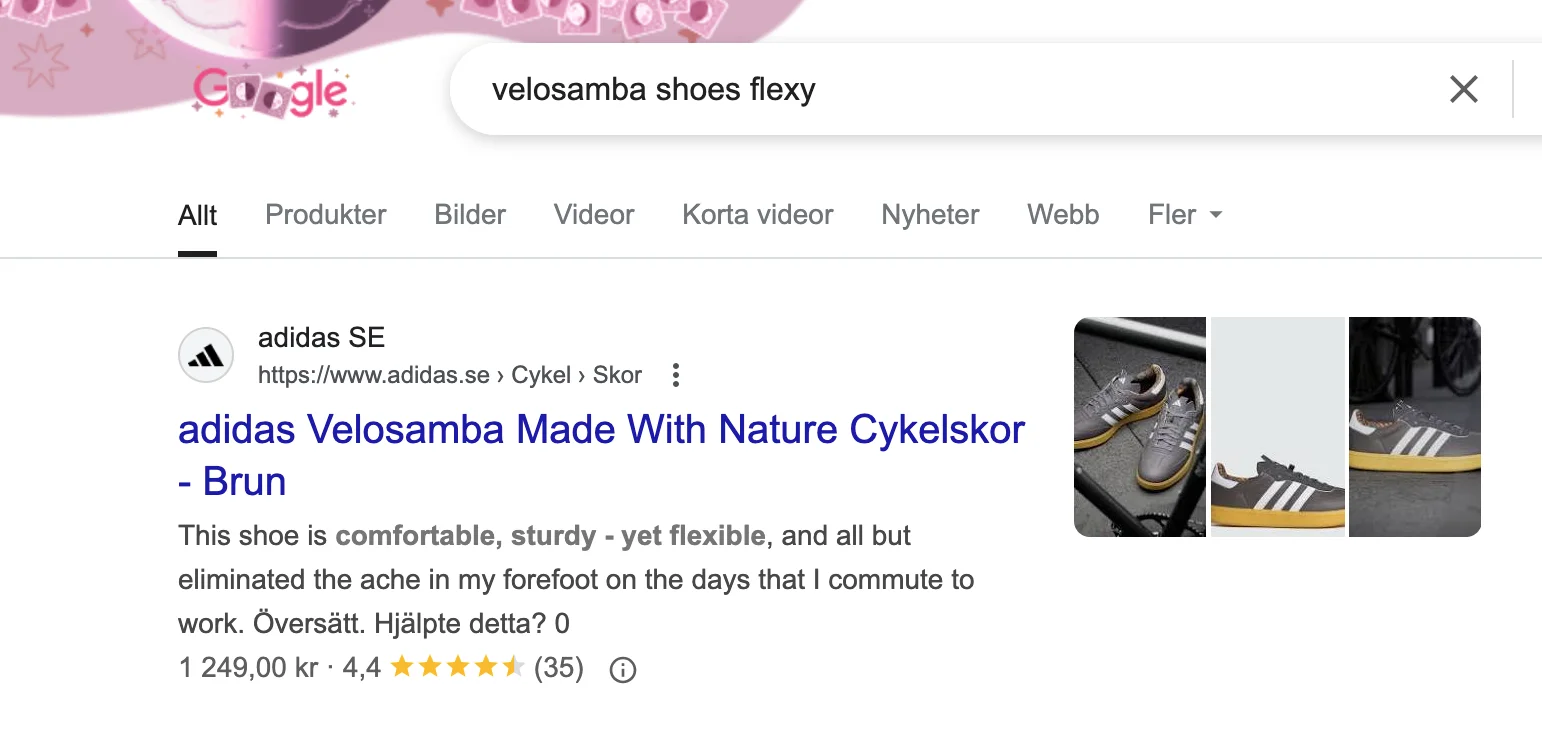Switch to the Bilder tab
The image size is (1542, 740).
click(470, 215)
